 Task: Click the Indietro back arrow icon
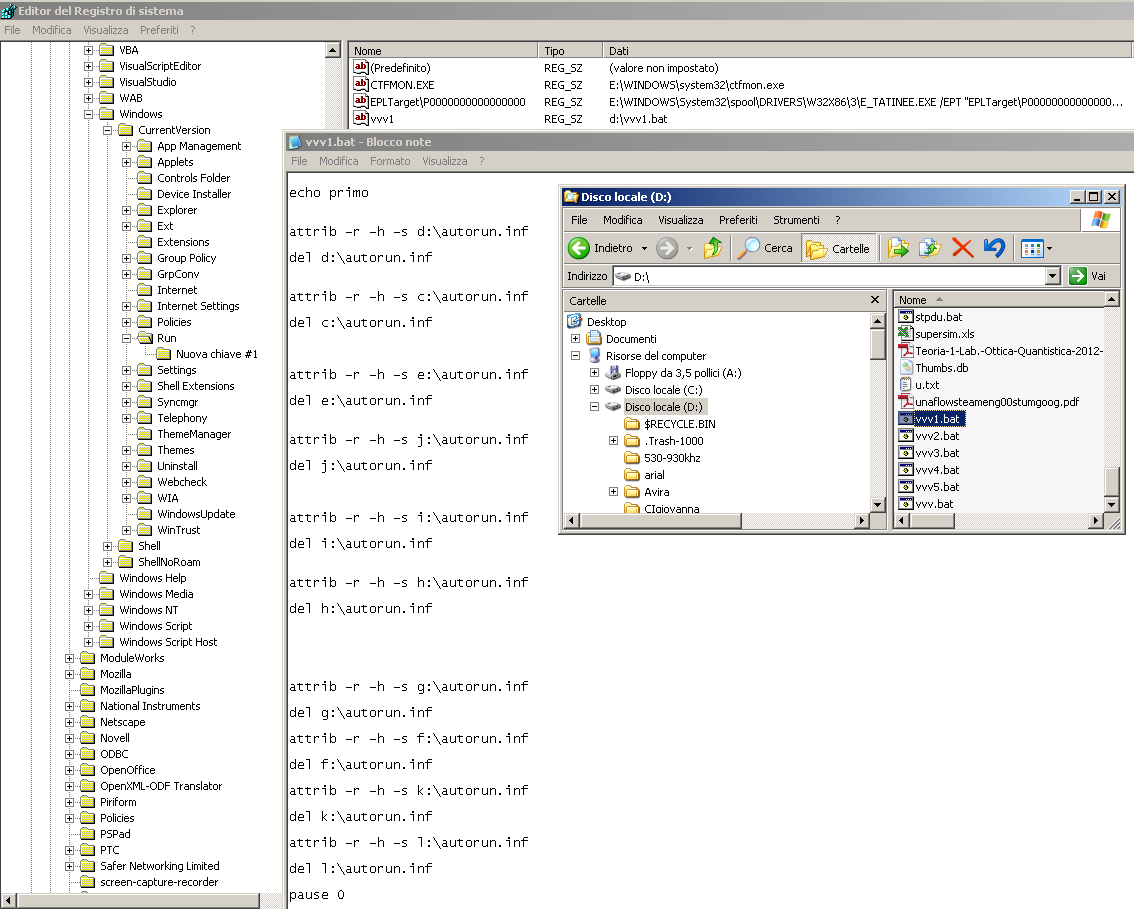(579, 248)
